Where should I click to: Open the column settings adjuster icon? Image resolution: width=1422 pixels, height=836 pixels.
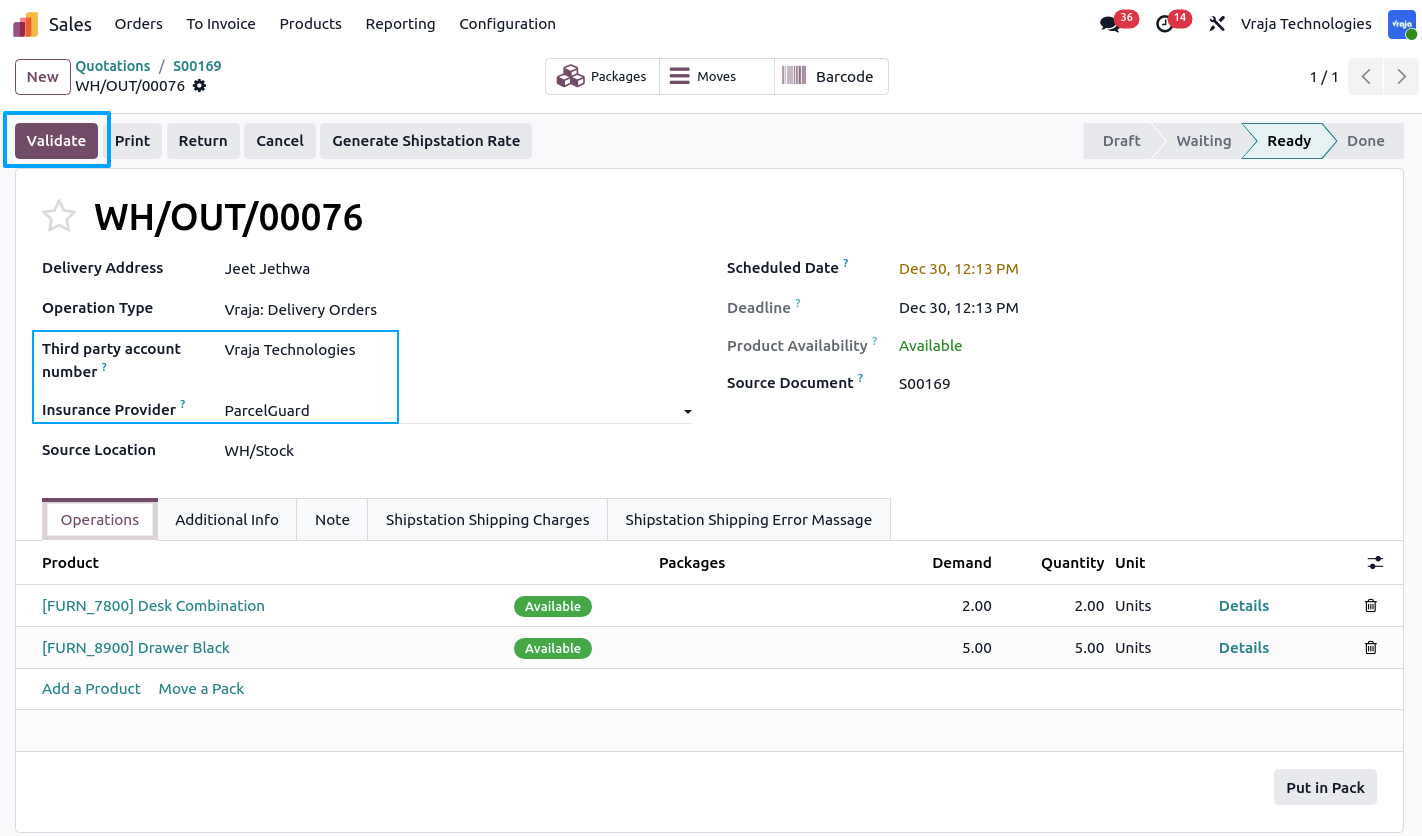tap(1376, 563)
